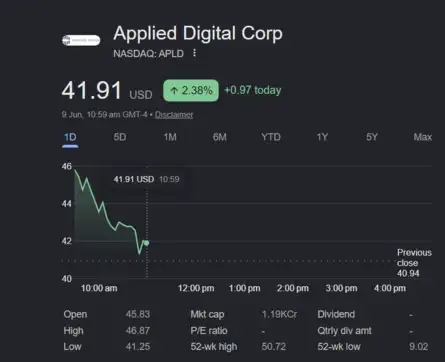Click the 41.91 USD 10:59 chart tooltip
The width and height of the screenshot is (445, 362).
147,179
